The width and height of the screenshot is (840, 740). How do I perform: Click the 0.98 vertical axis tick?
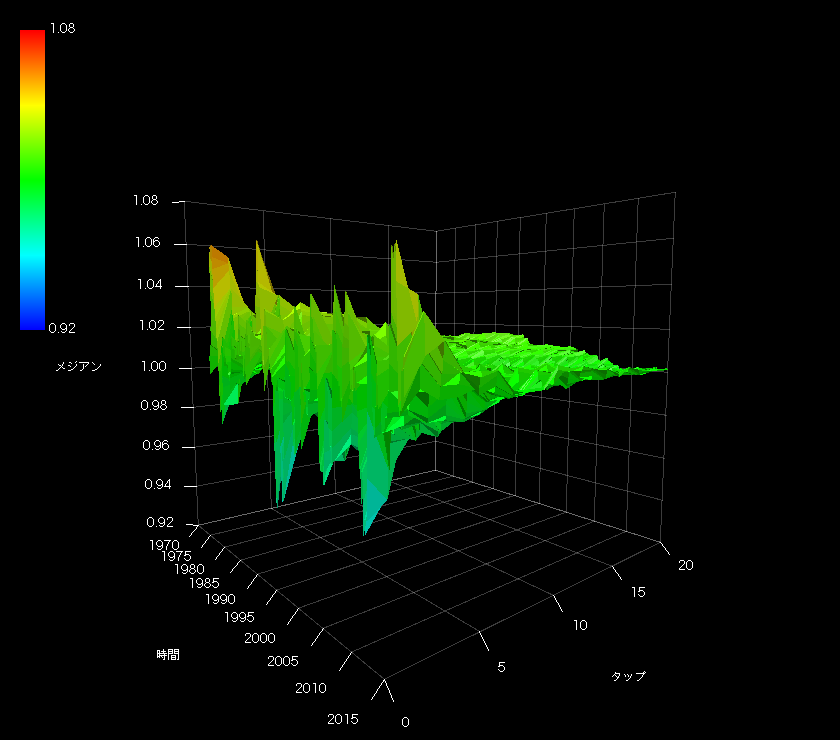(154, 406)
